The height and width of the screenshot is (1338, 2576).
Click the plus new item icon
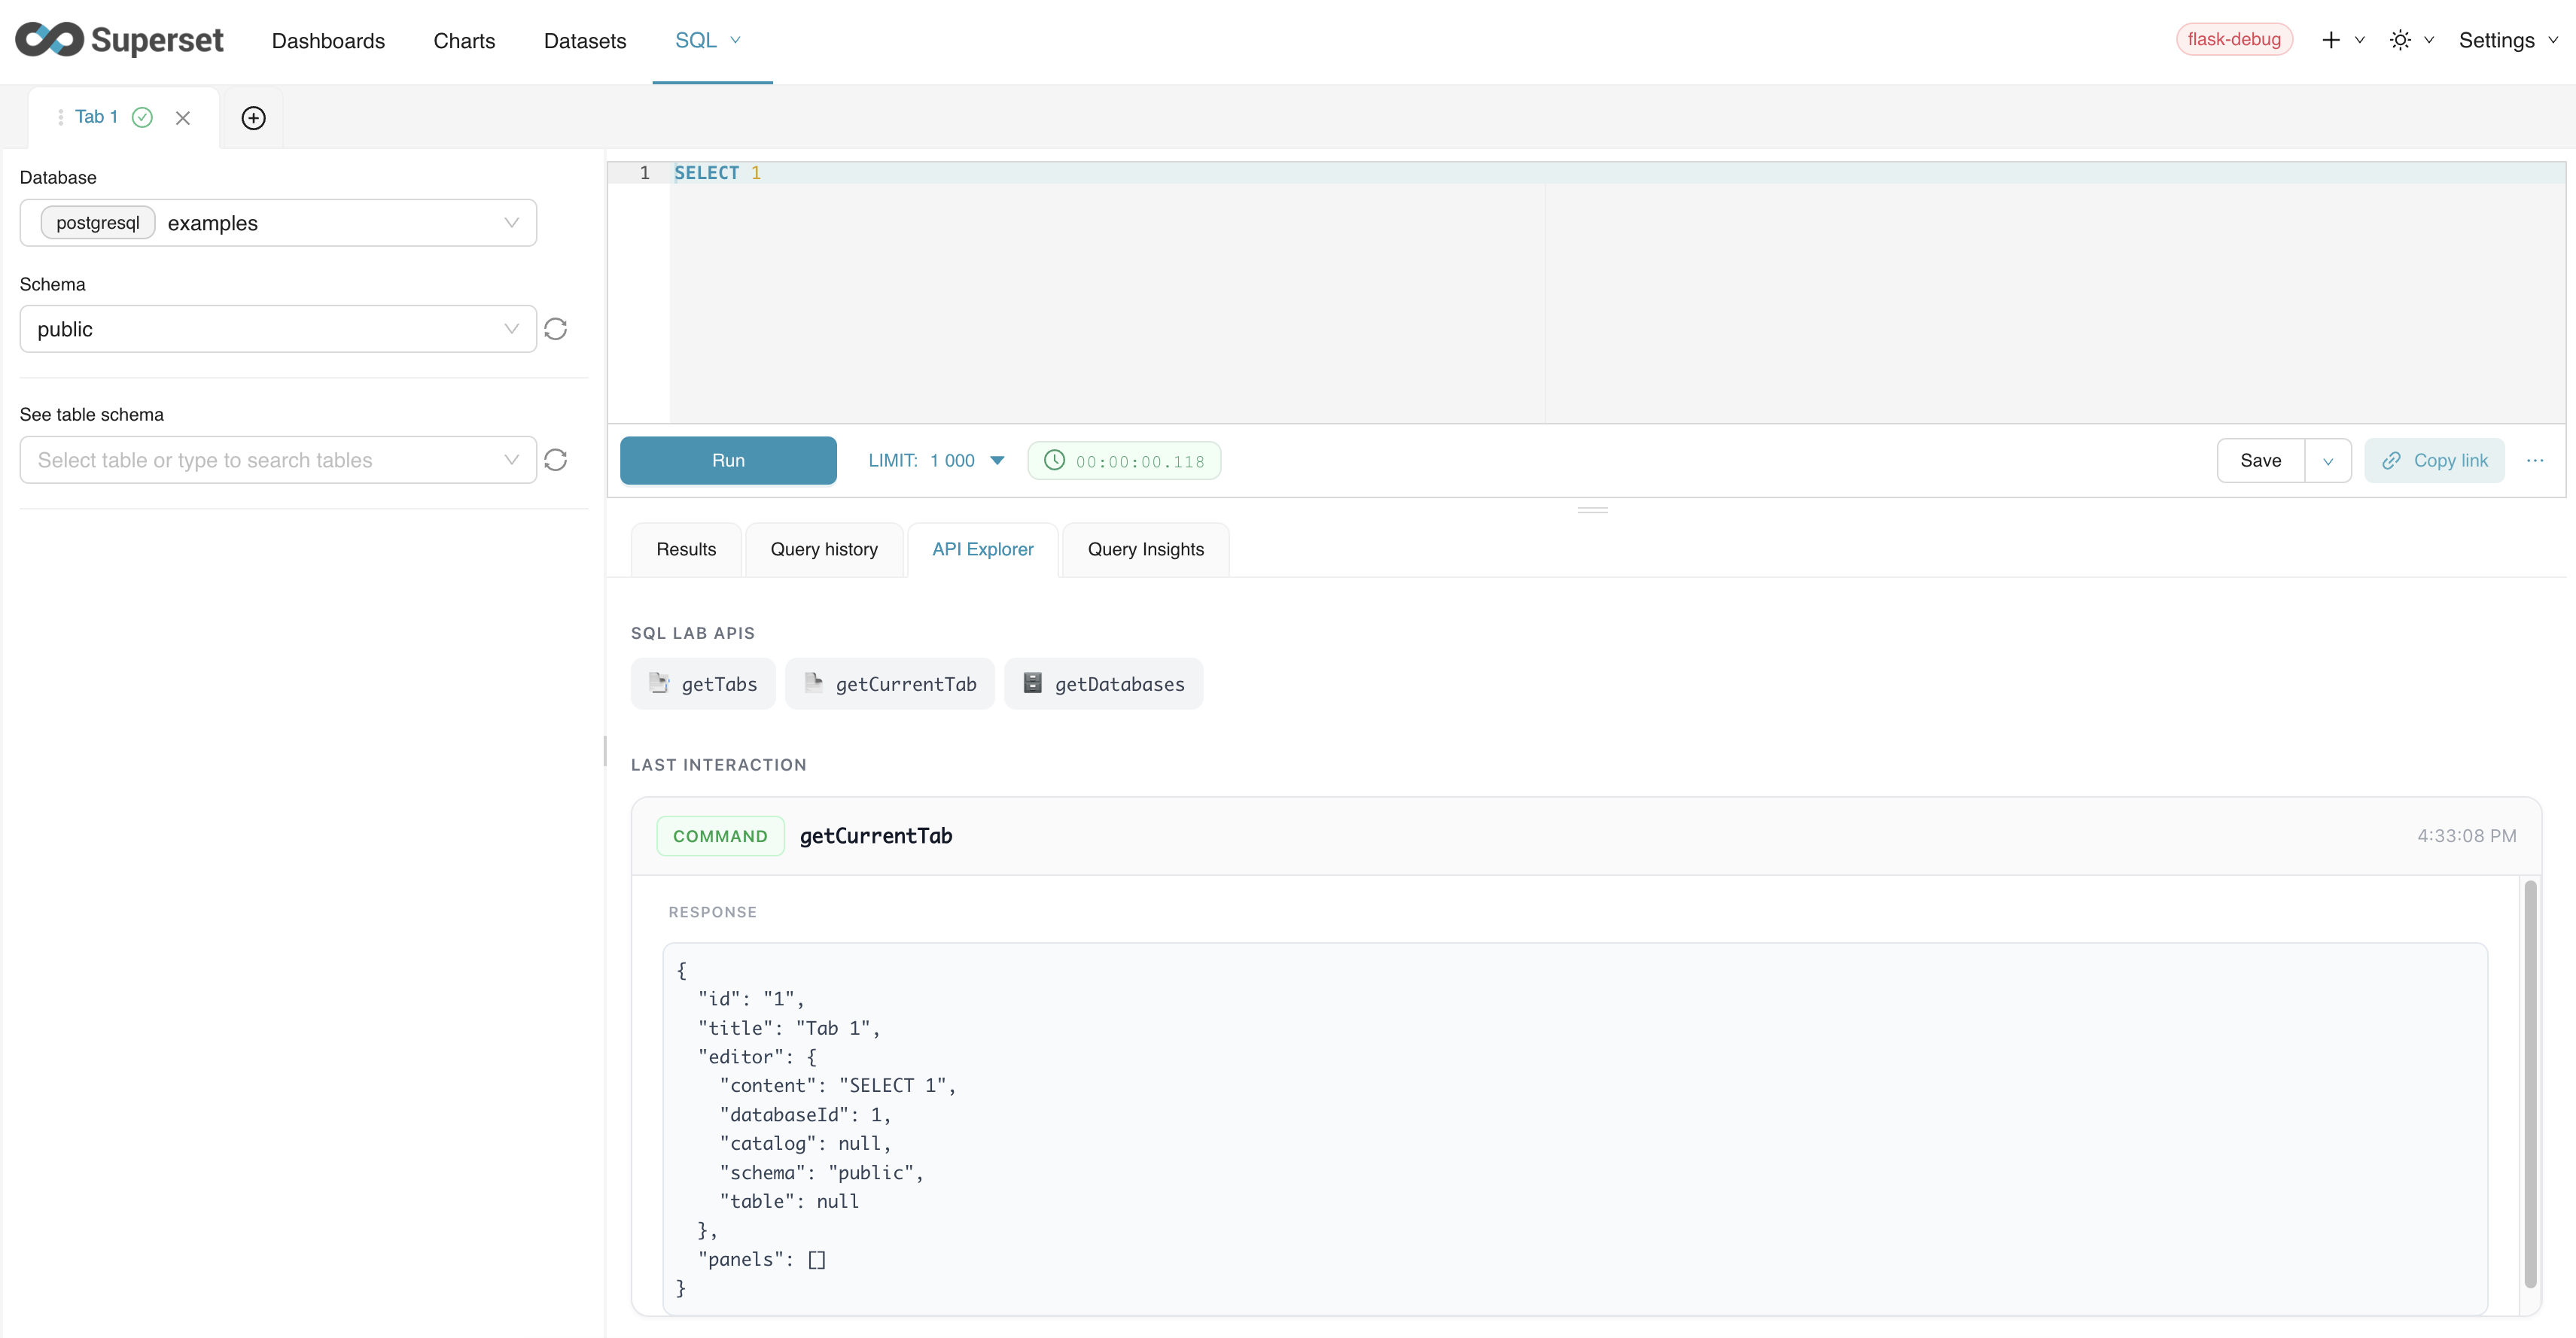[2331, 40]
